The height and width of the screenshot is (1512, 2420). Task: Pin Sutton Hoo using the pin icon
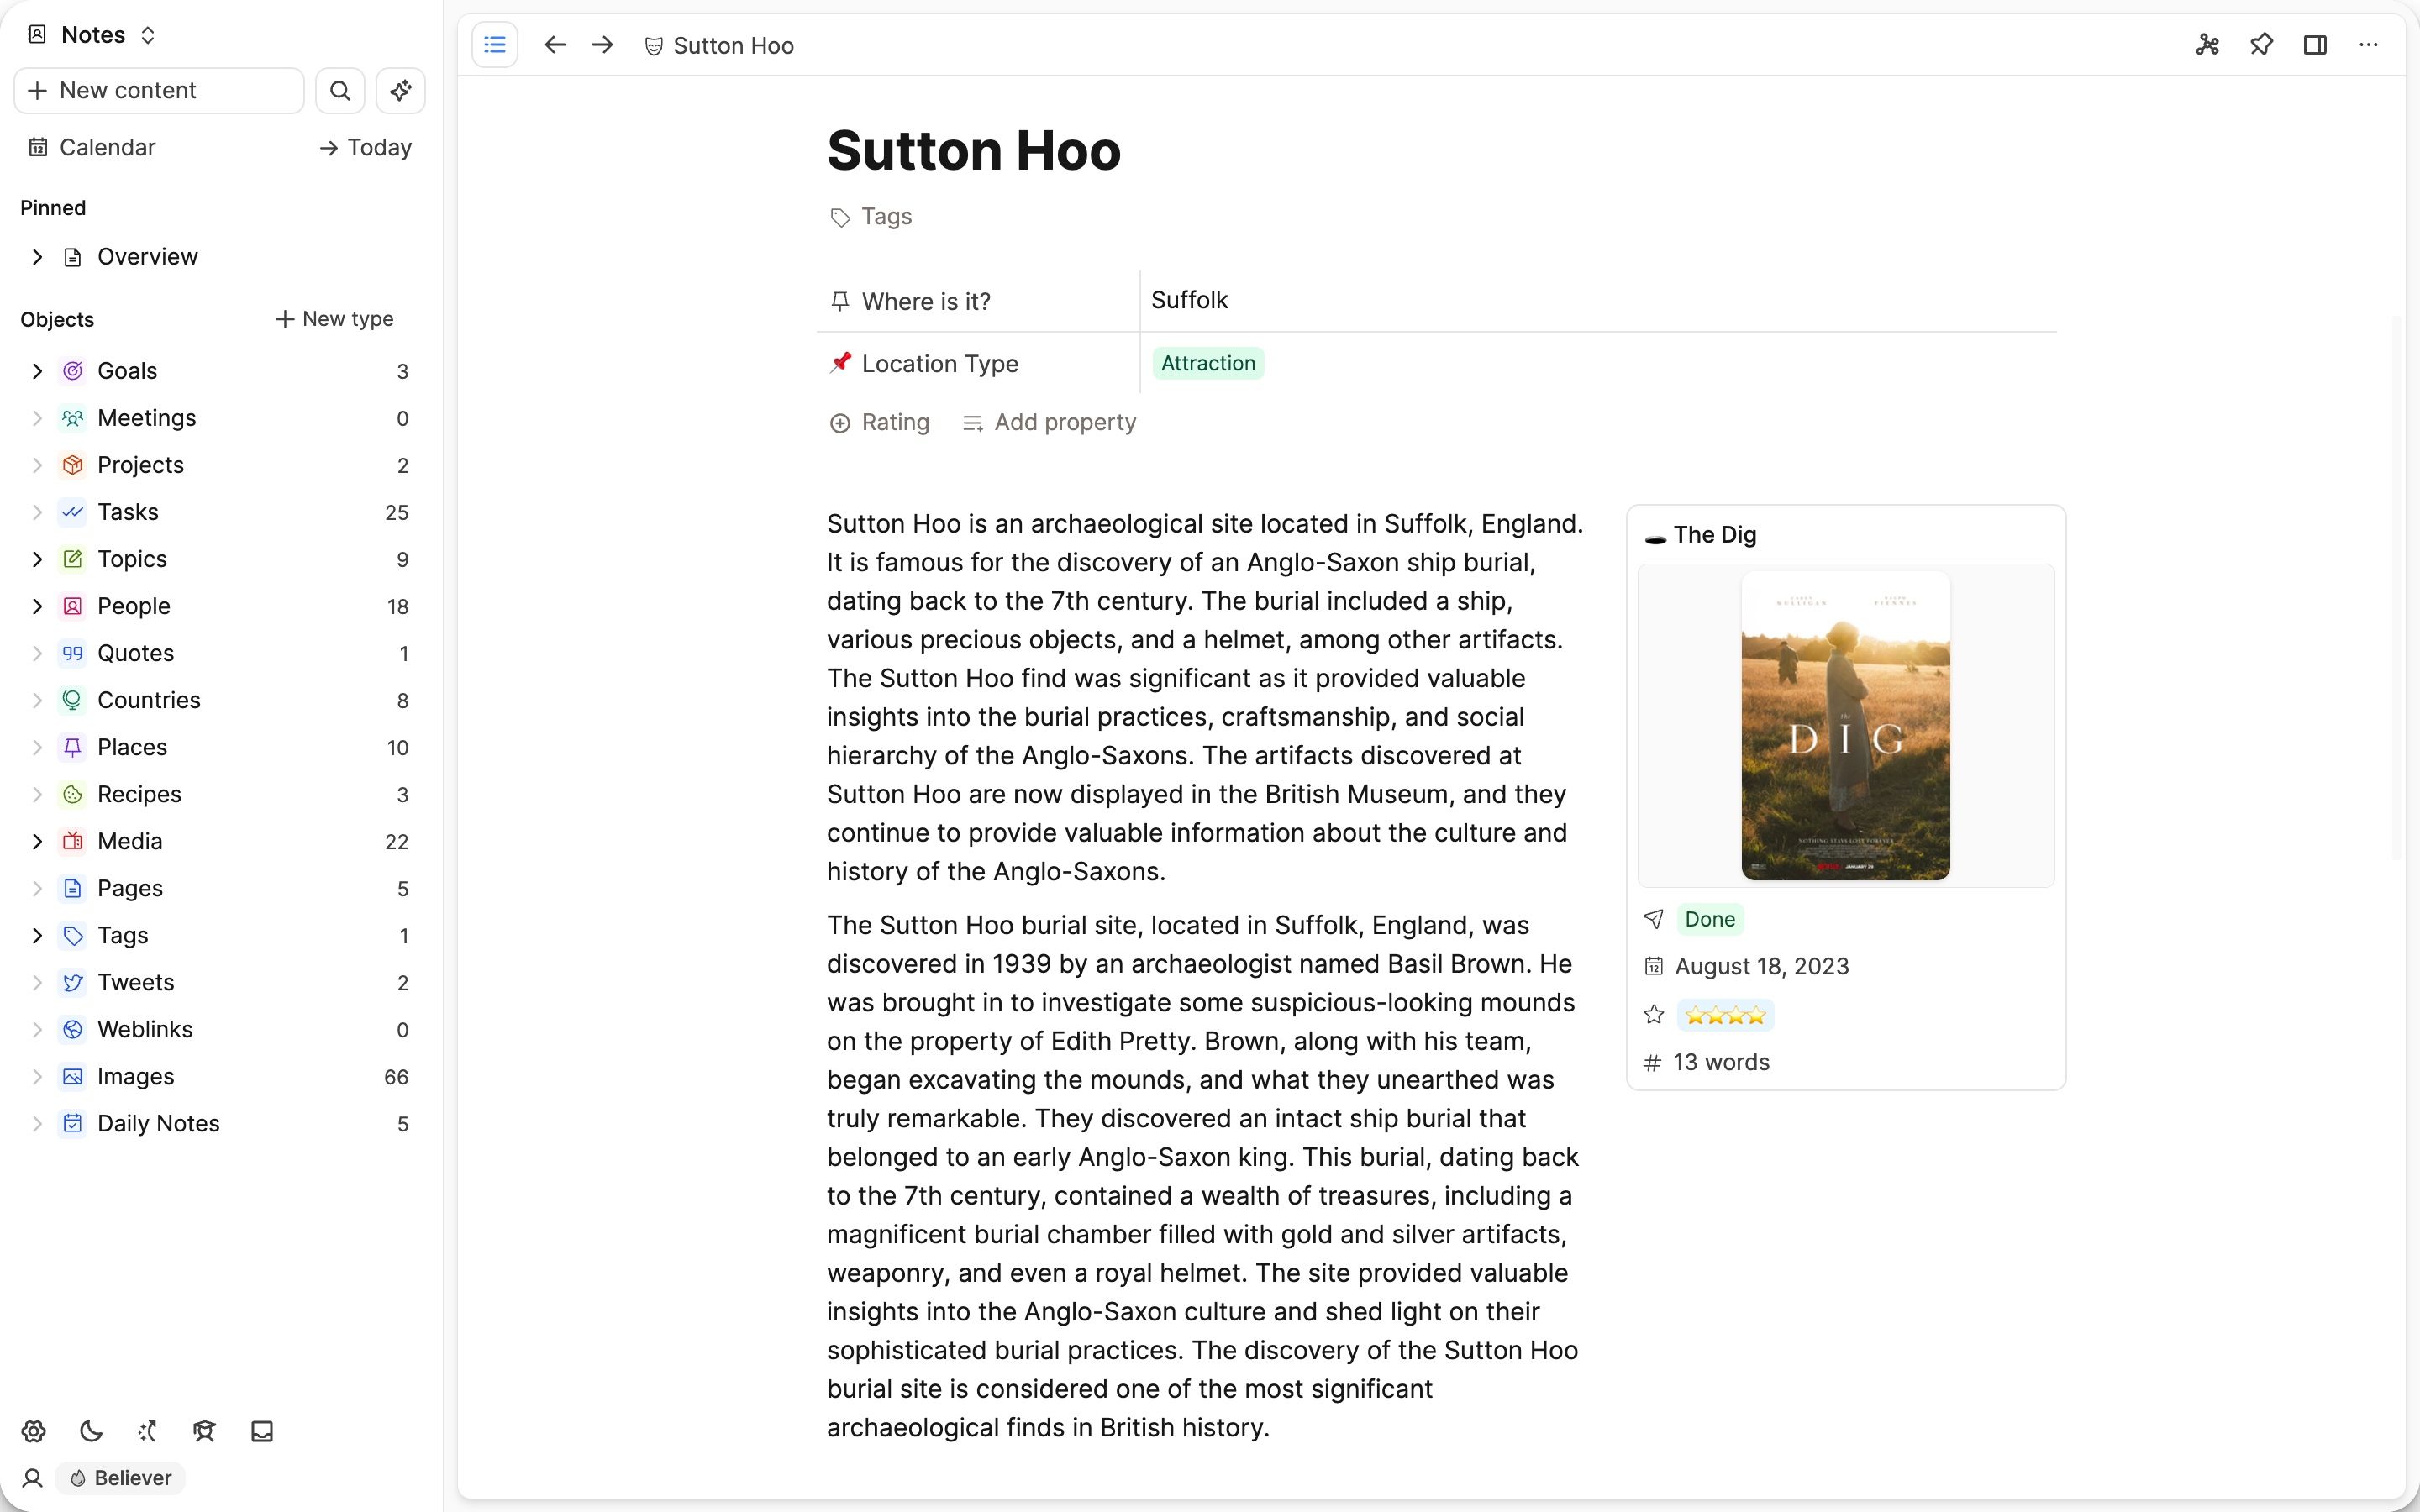click(x=2261, y=45)
